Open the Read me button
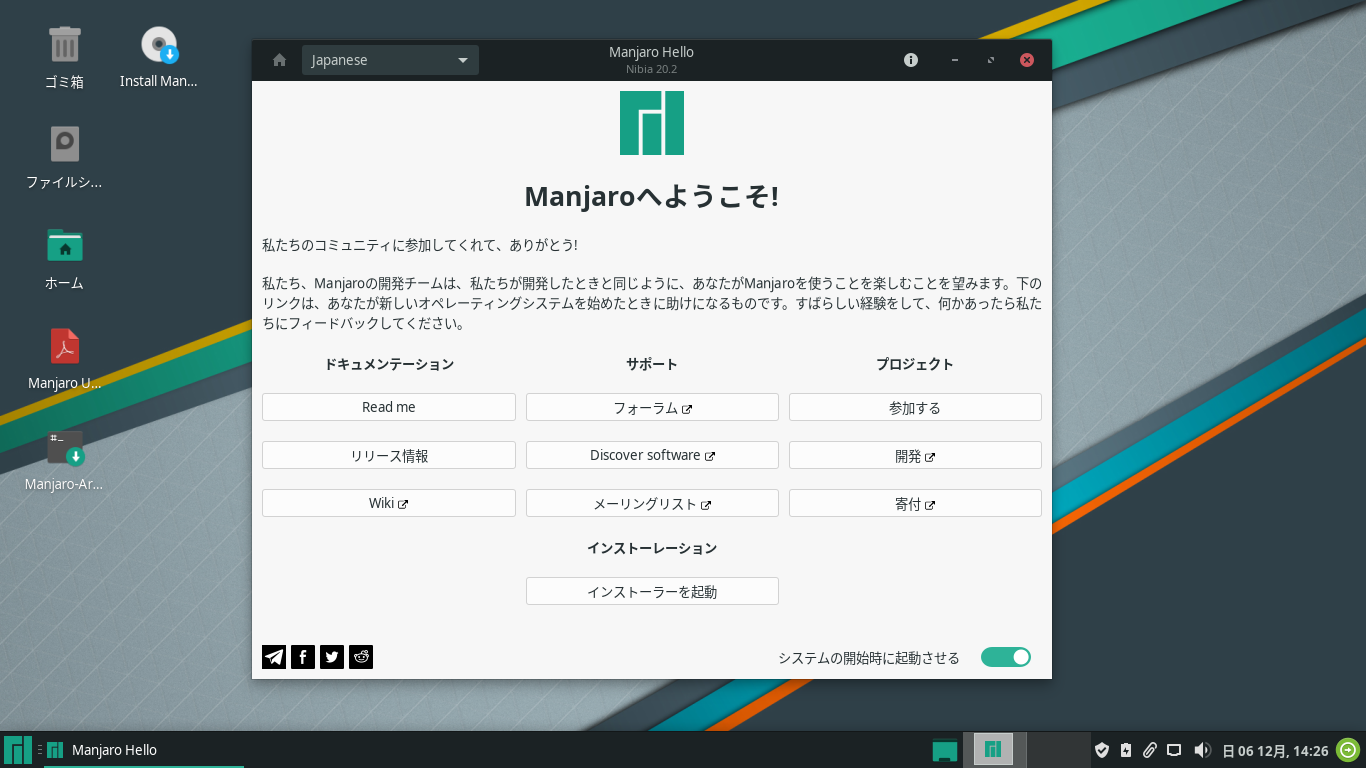This screenshot has height=768, width=1366. pos(389,407)
